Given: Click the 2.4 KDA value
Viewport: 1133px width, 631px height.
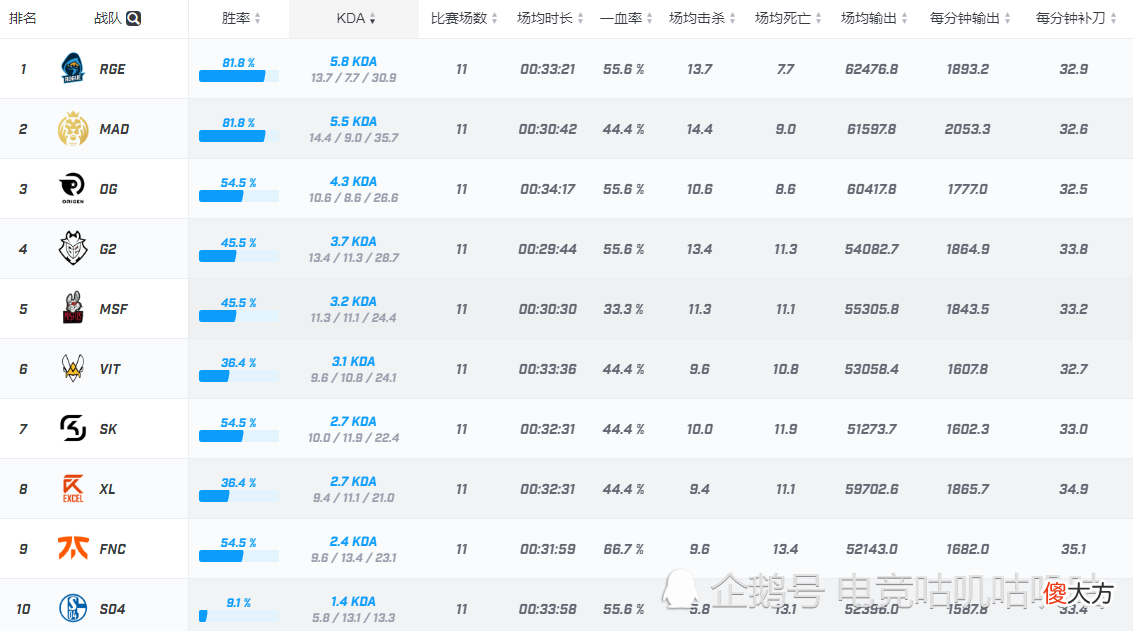Looking at the screenshot, I should [x=353, y=541].
